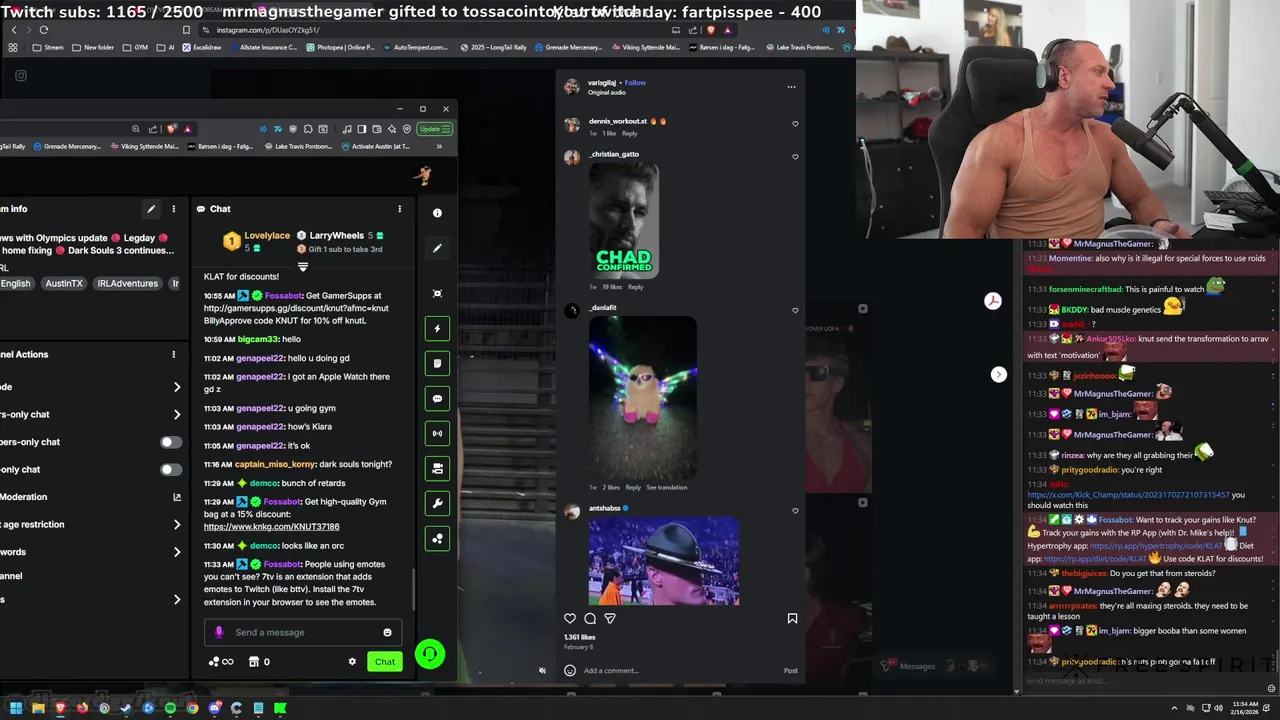Screen dimensions: 1280x720
Task: Expand followers-only chat chevron
Action: coord(177,414)
